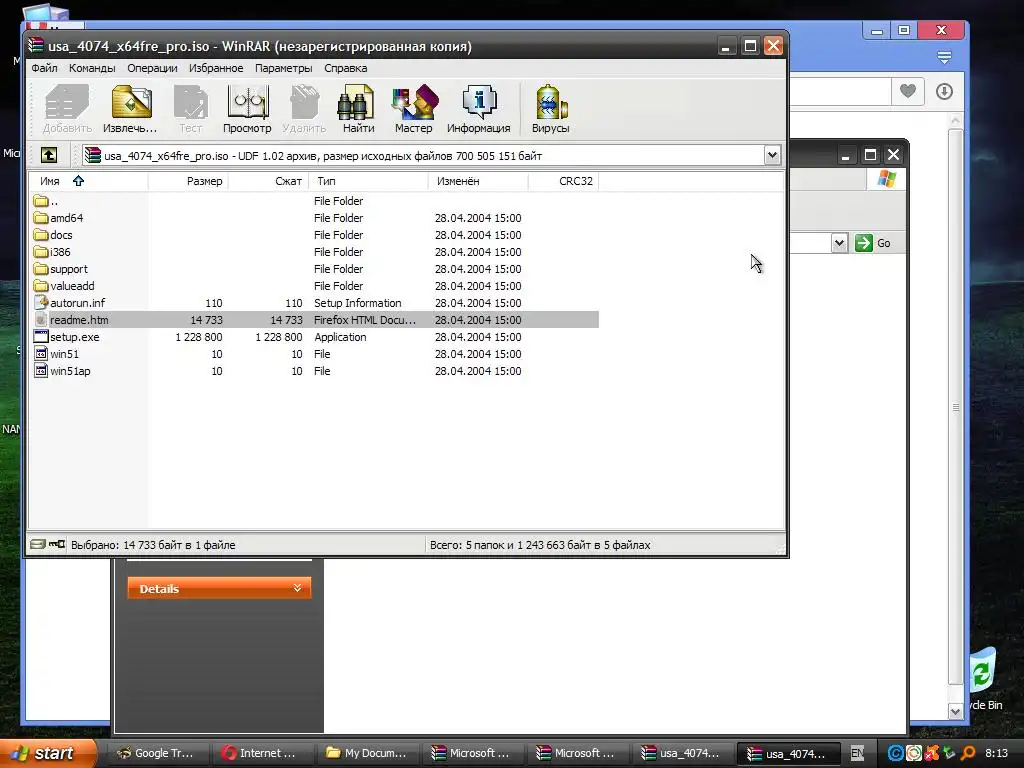Click the Добавить toolbar icon
The height and width of the screenshot is (768, 1024).
coord(67,109)
